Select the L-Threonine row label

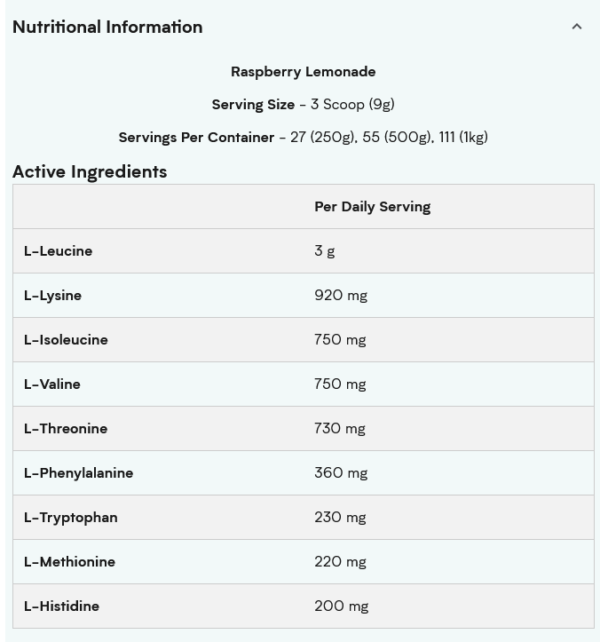[x=66, y=429]
